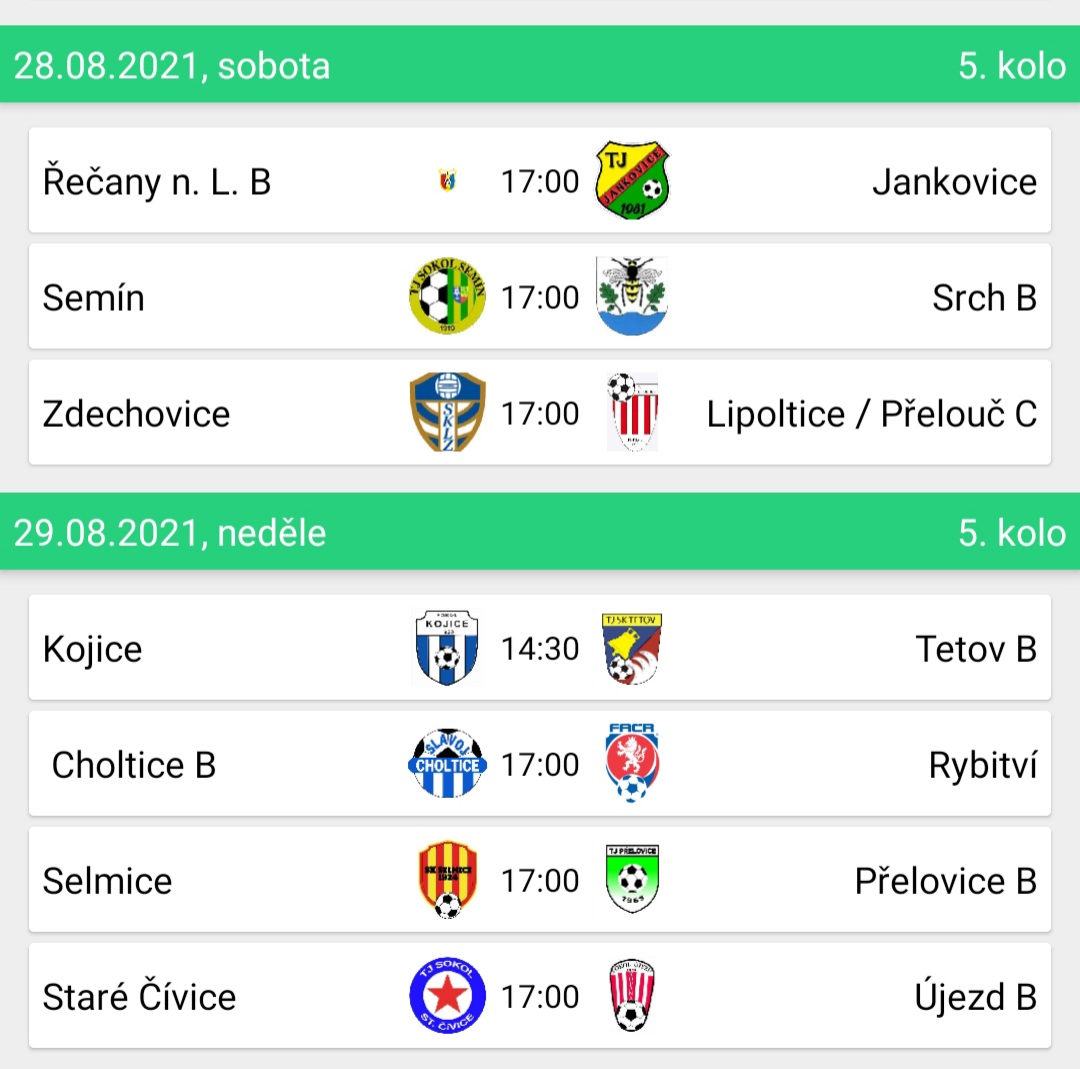This screenshot has width=1080, height=1069.
Task: Open the Semín vs Srch B 17:00 kickoff
Action: [540, 298]
